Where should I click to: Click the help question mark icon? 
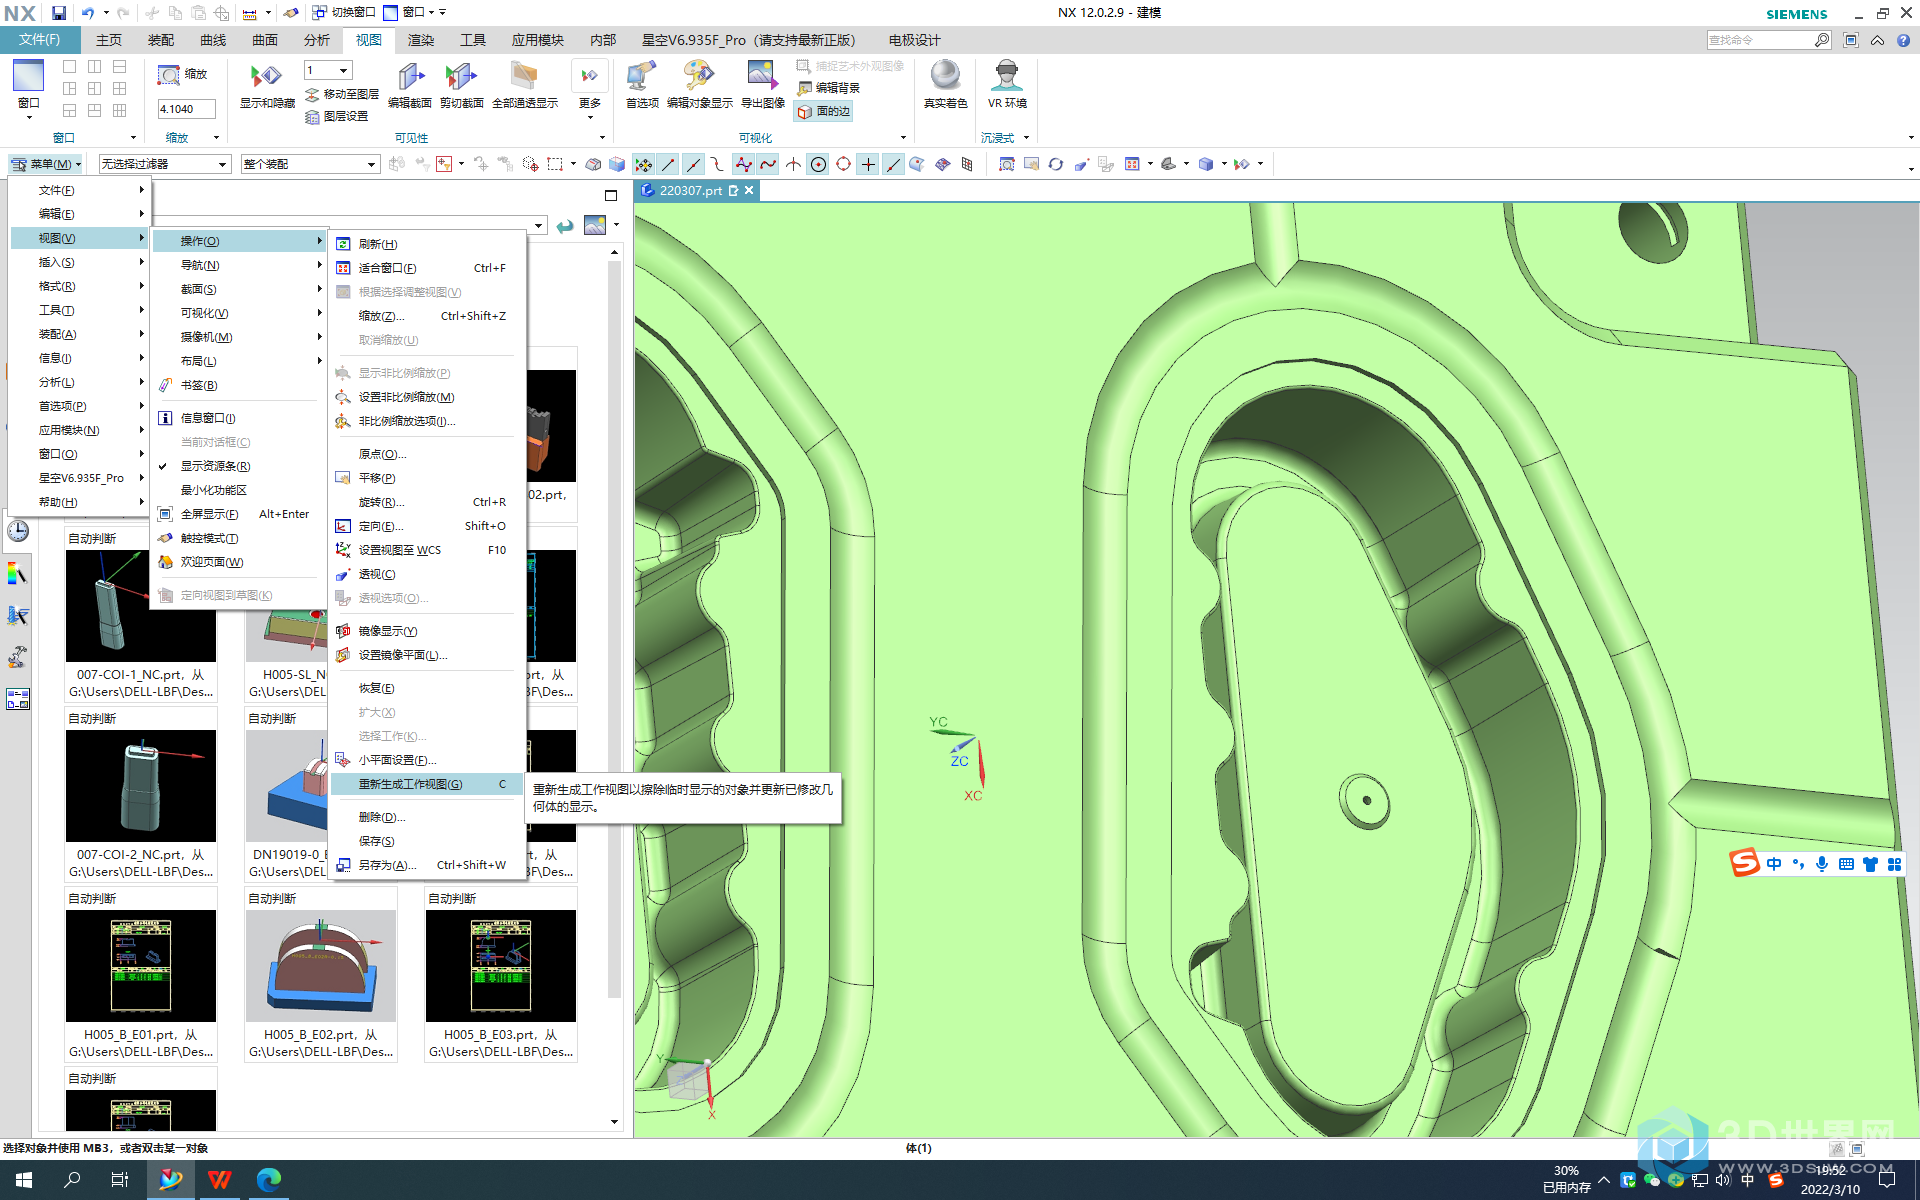[x=1903, y=40]
